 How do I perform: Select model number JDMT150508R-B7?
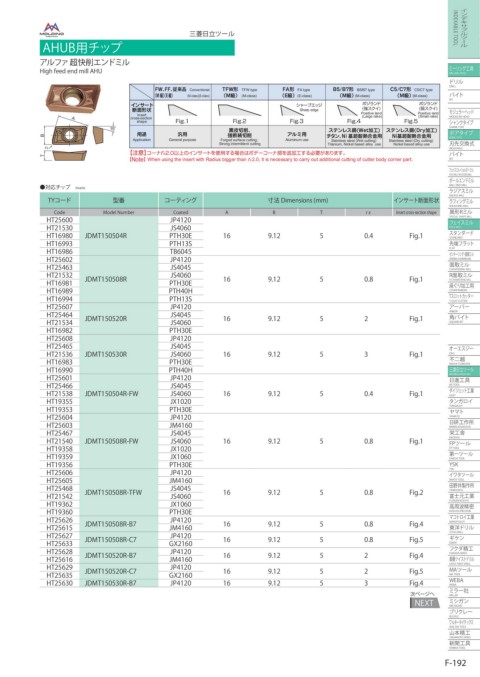point(111,524)
